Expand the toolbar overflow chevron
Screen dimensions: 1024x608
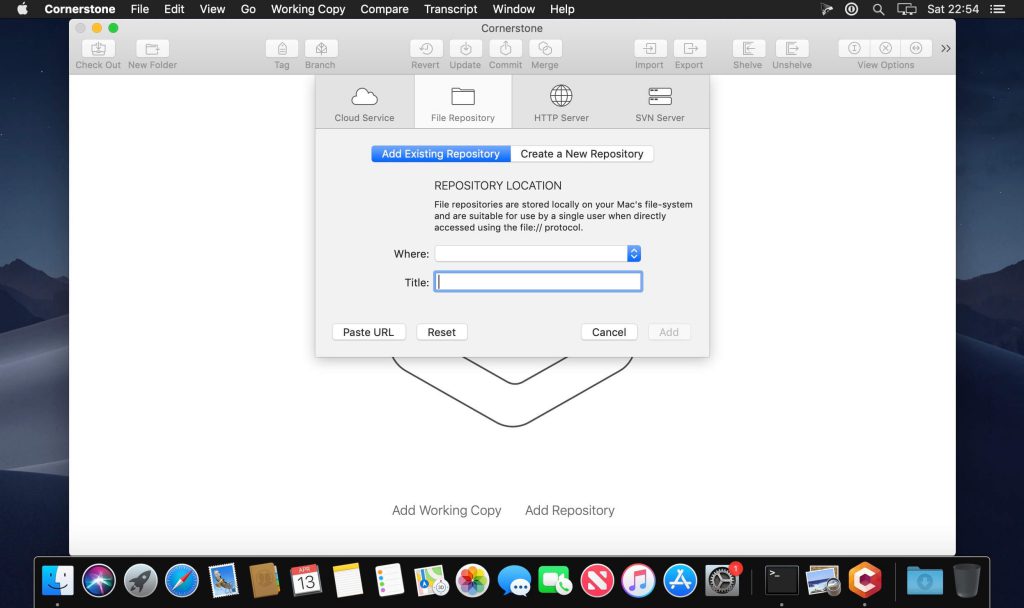[x=946, y=49]
